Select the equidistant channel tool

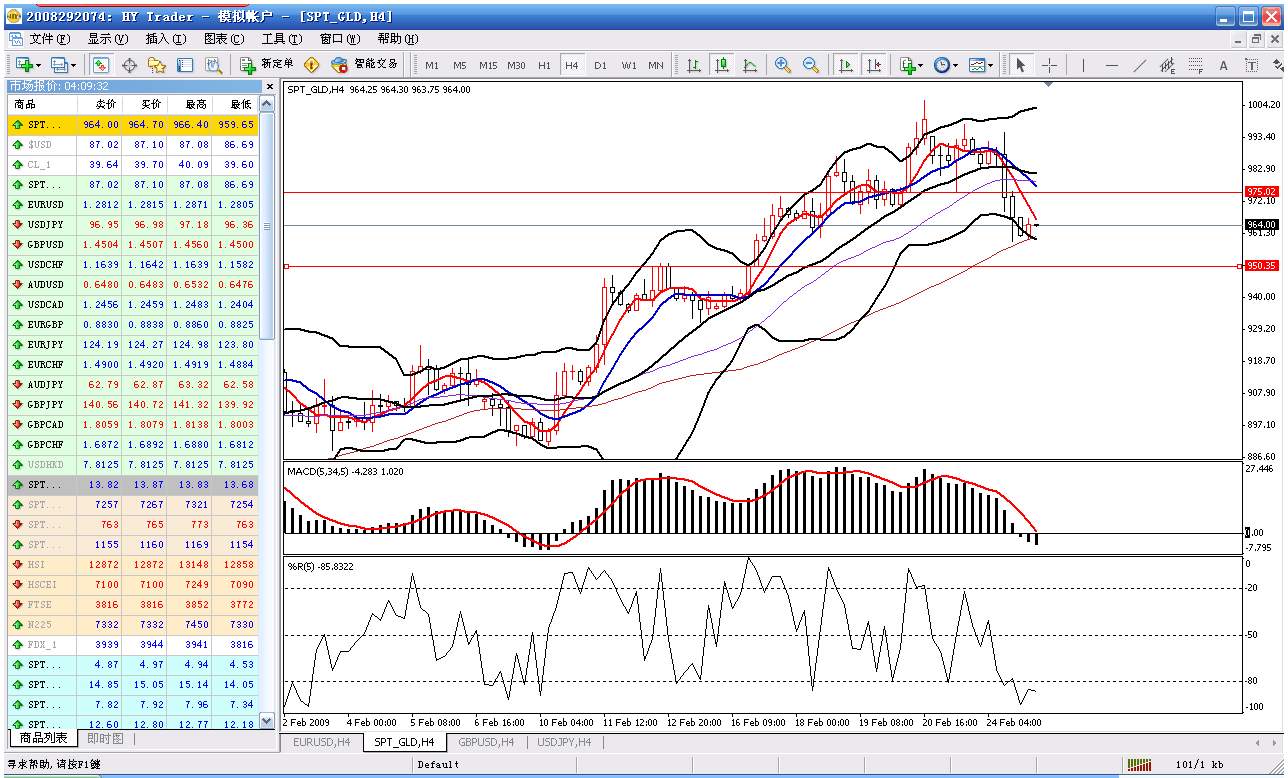[1167, 65]
